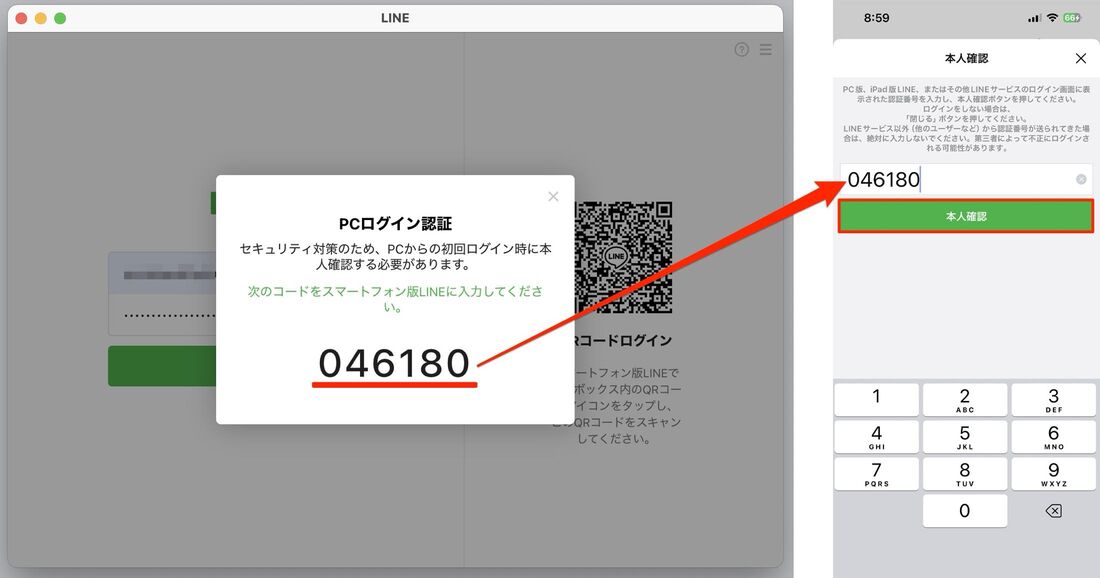Click the masked password field

coord(160,313)
